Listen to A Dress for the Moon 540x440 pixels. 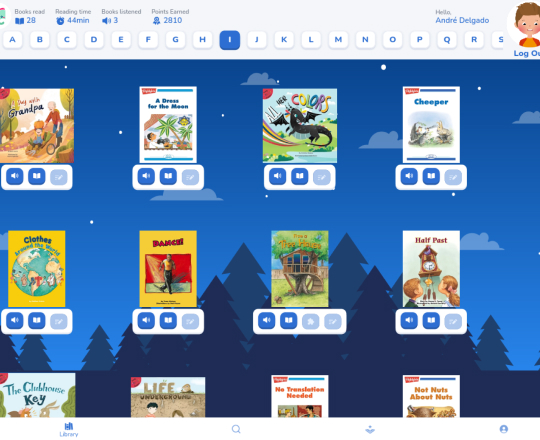[146, 176]
